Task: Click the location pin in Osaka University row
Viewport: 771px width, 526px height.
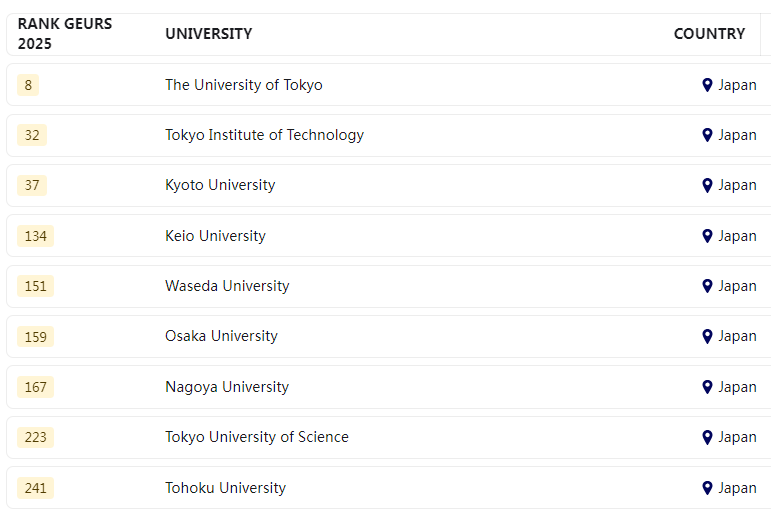Action: [707, 336]
